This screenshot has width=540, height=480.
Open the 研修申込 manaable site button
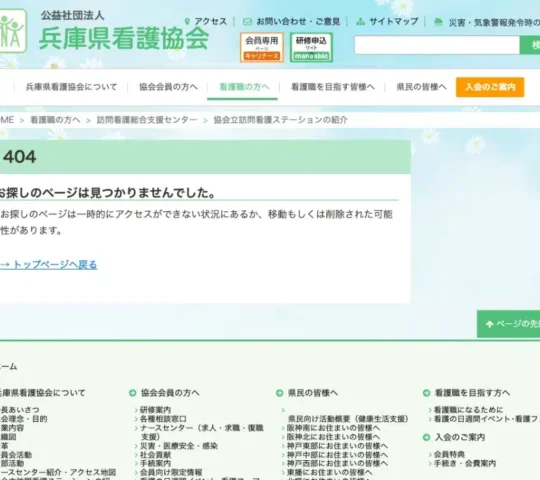311,48
